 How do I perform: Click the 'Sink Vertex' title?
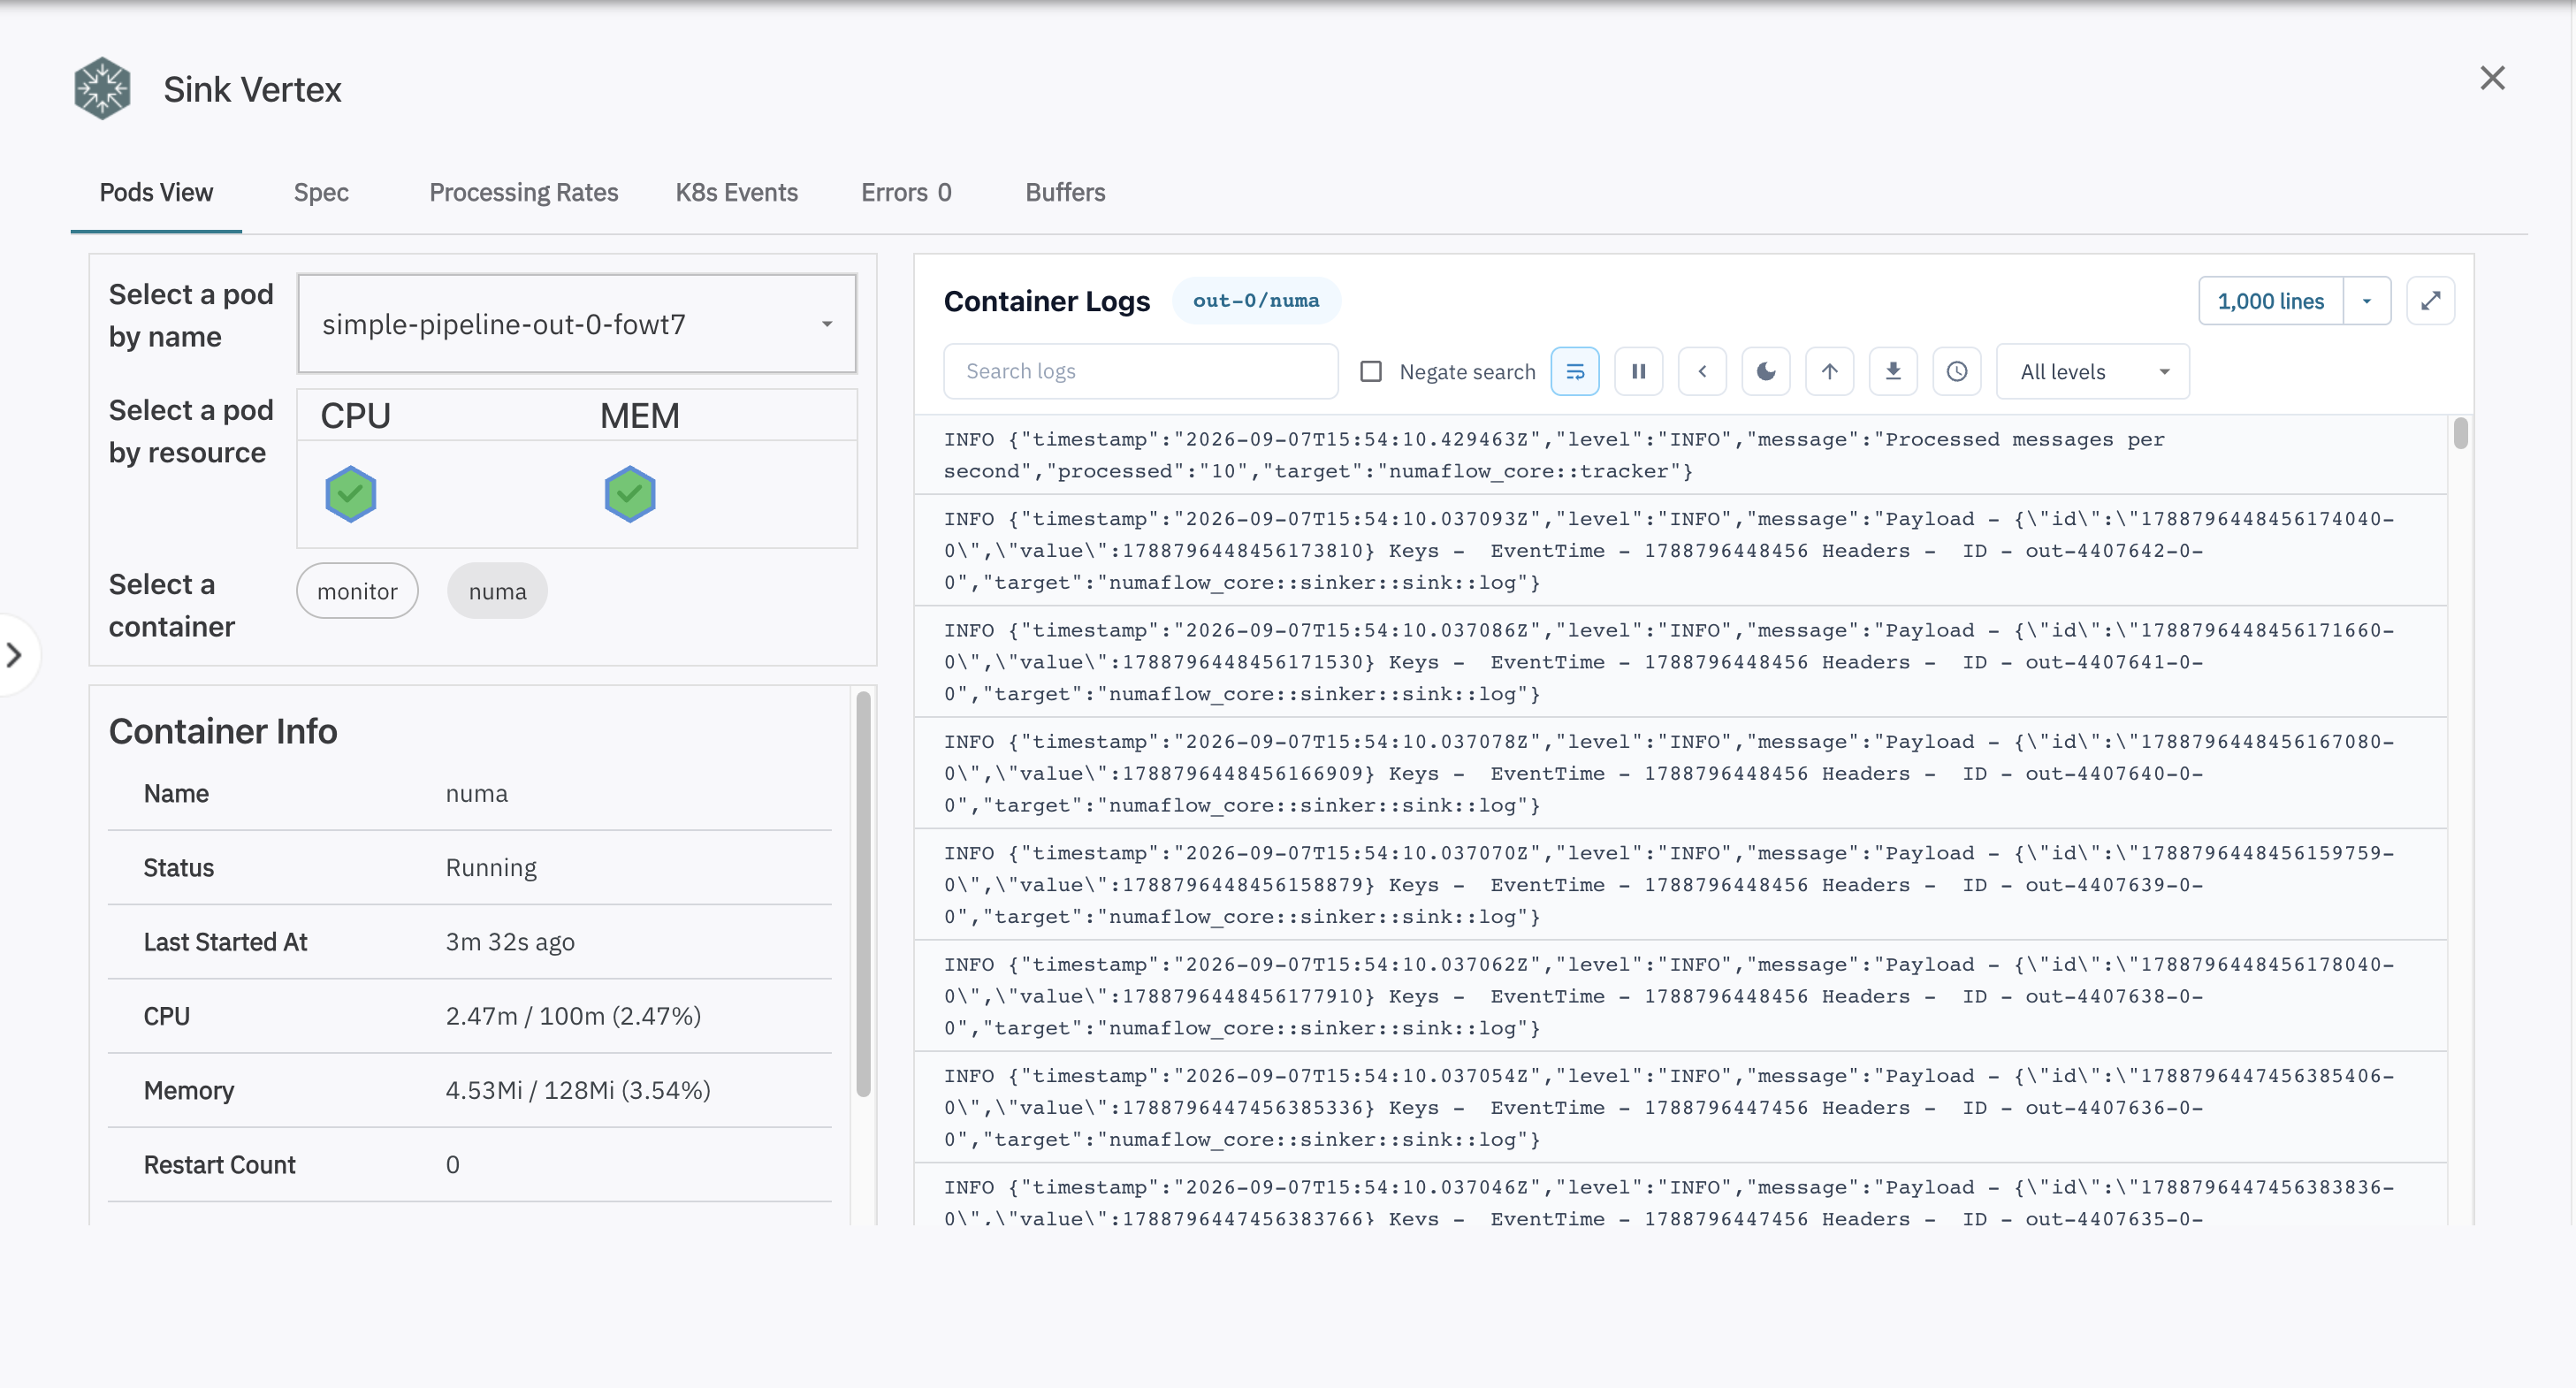coord(252,89)
